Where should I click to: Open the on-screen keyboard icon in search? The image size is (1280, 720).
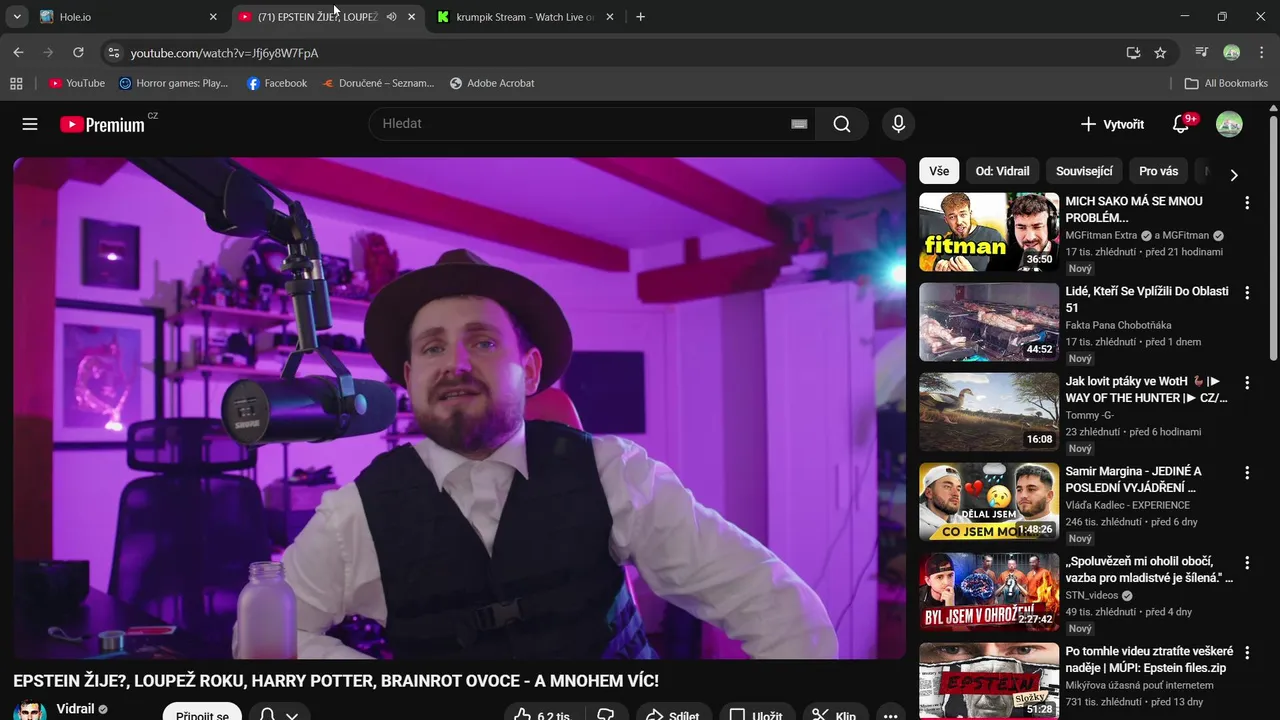(799, 124)
